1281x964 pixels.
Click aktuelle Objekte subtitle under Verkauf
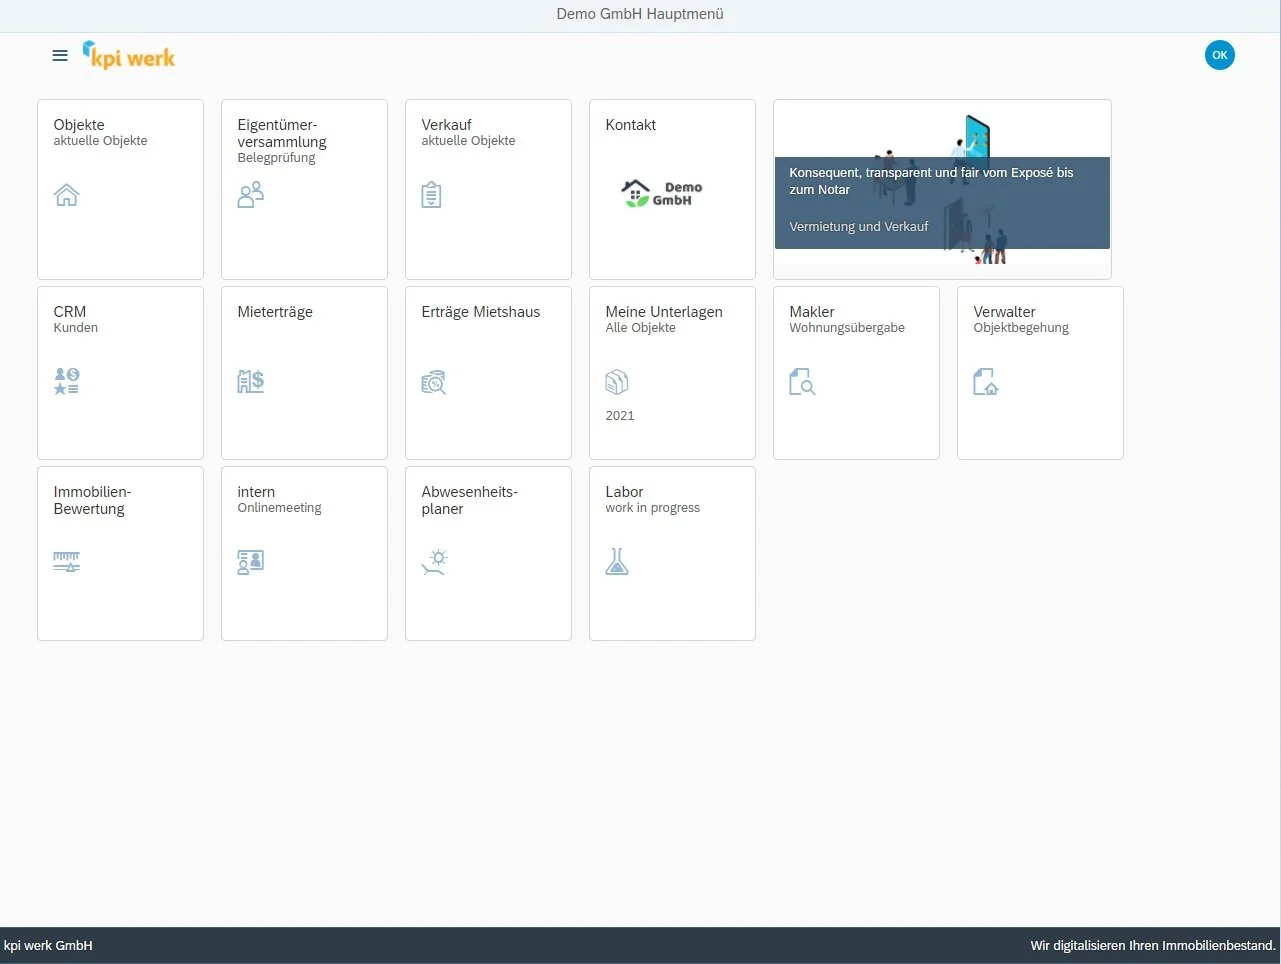coord(468,141)
